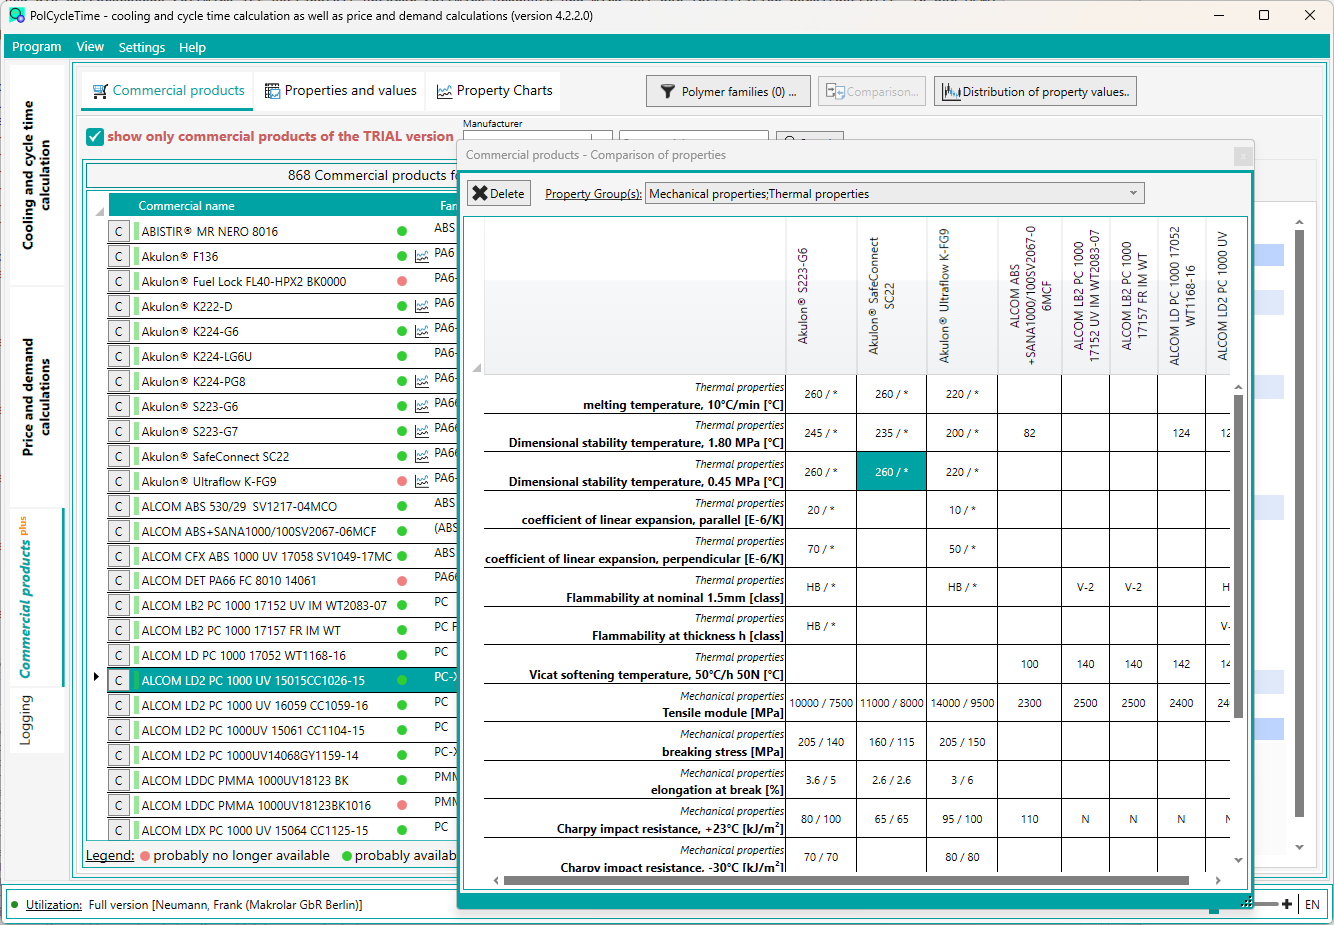The height and width of the screenshot is (925, 1334).
Task: Click the red availability dot for Akulon Fuel Lock FL40-HPX2
Action: [x=402, y=281]
